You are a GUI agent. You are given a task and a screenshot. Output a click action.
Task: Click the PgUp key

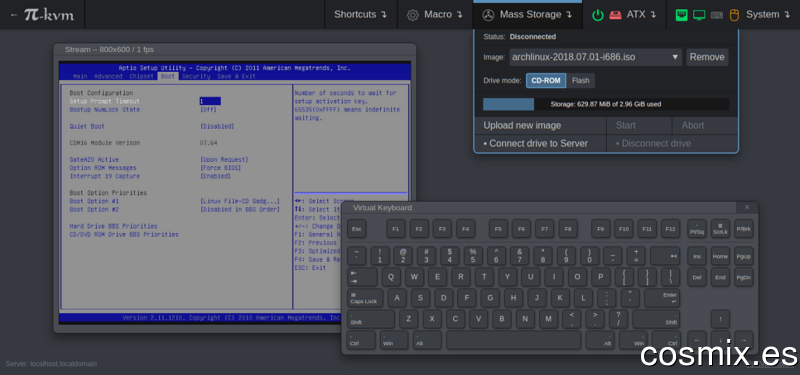[x=743, y=256]
